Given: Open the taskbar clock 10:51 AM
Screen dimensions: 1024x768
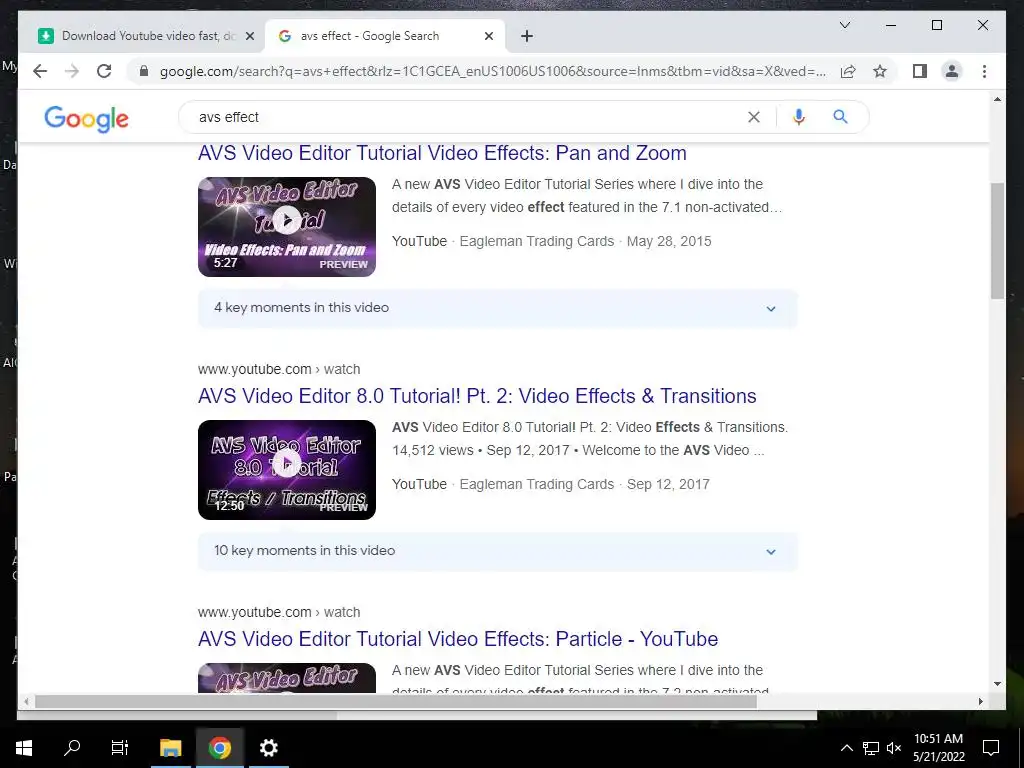Looking at the screenshot, I should (x=938, y=748).
